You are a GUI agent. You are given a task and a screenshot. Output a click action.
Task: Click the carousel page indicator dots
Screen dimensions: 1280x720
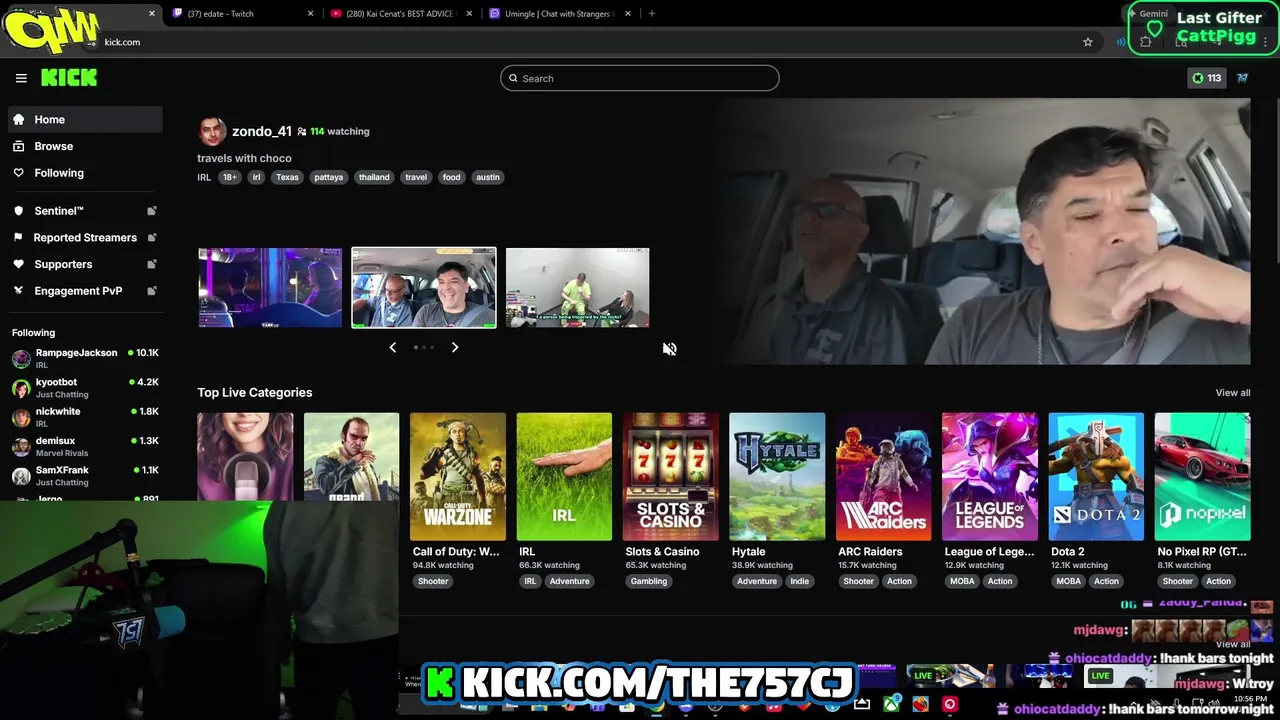click(424, 347)
